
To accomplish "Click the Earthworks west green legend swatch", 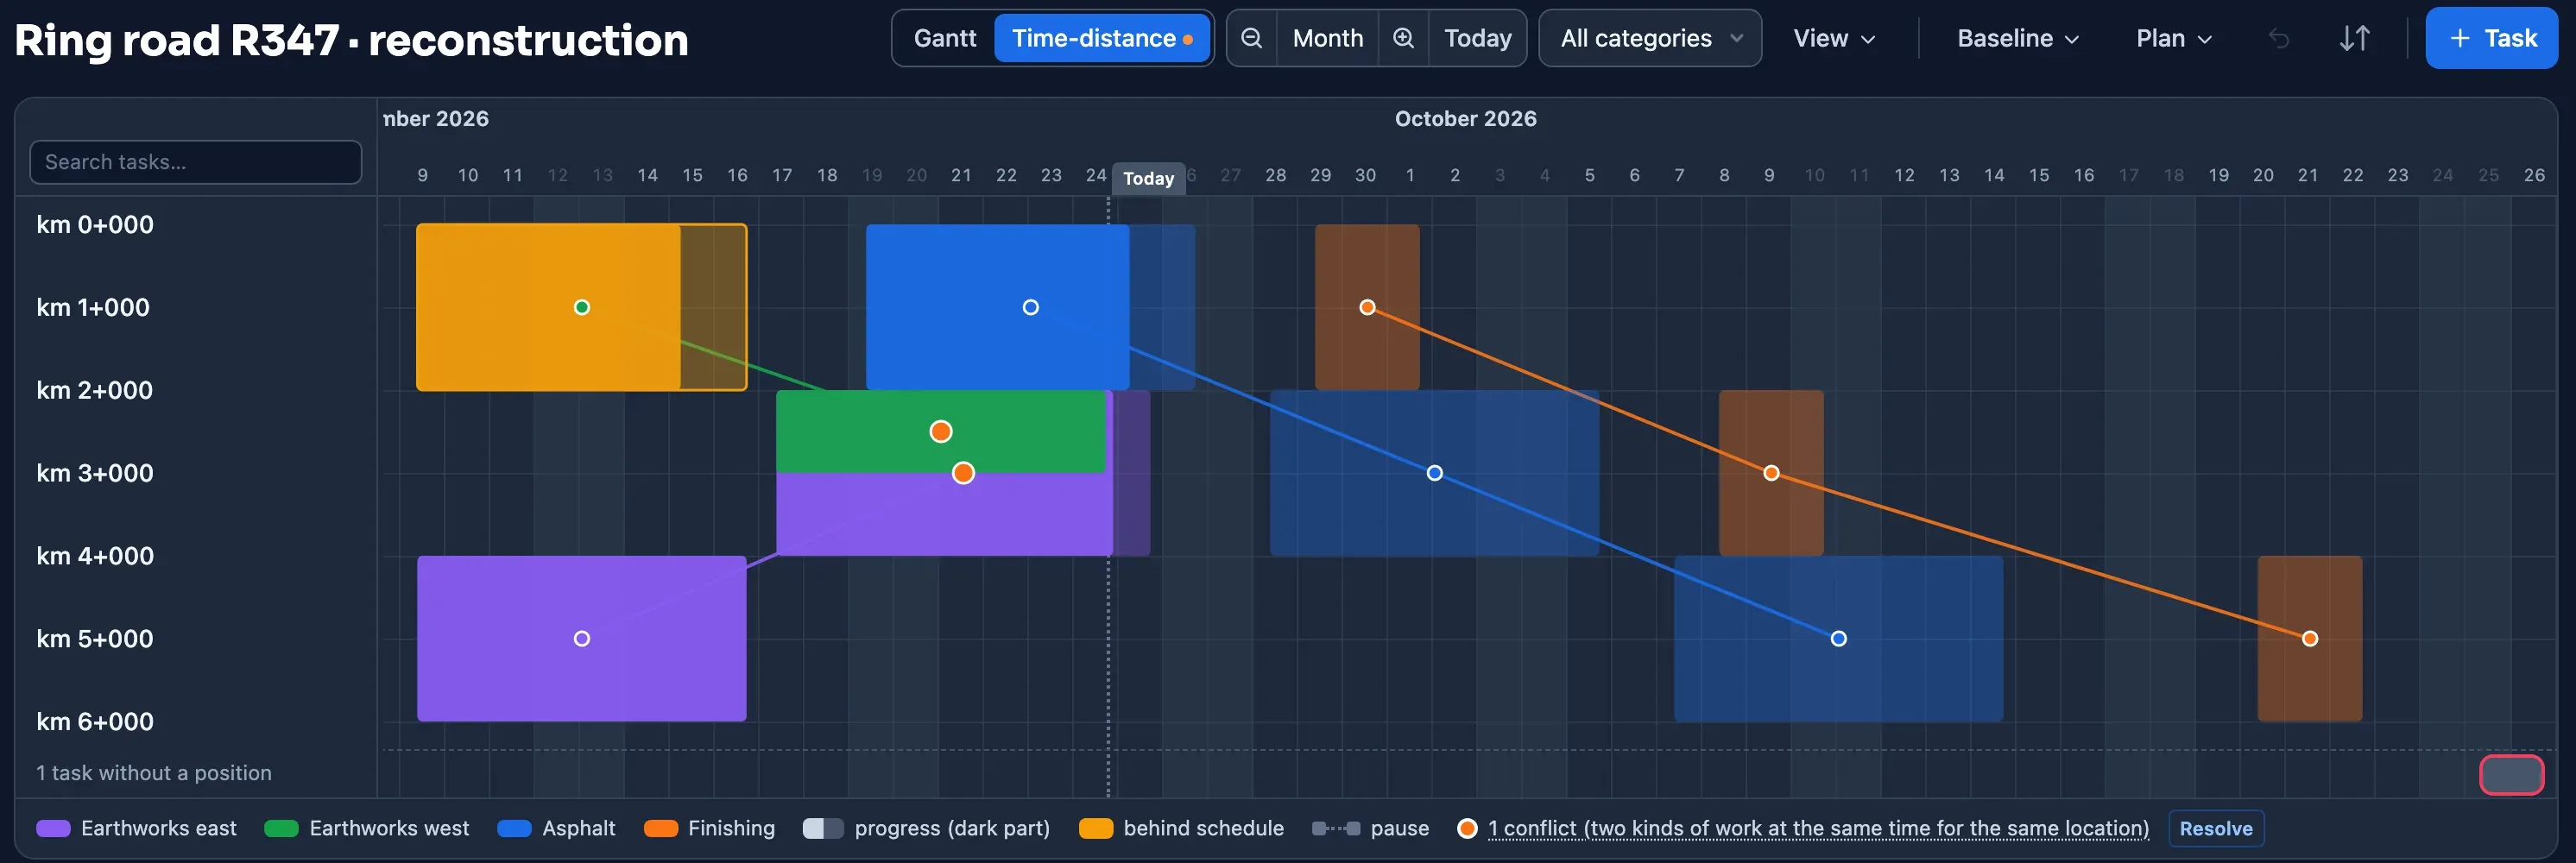I will [281, 828].
